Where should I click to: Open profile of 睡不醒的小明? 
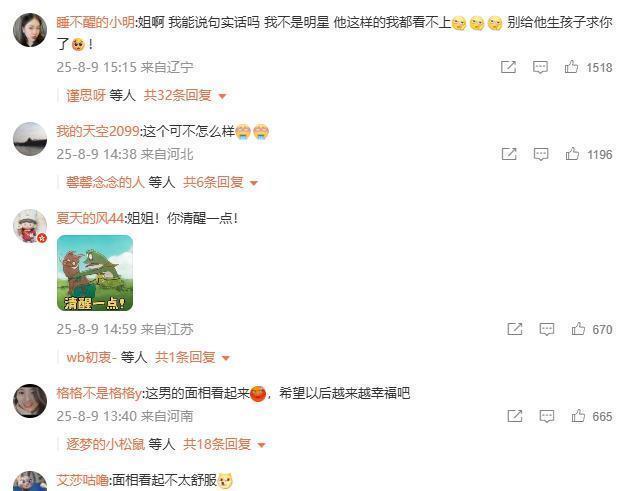(x=95, y=22)
